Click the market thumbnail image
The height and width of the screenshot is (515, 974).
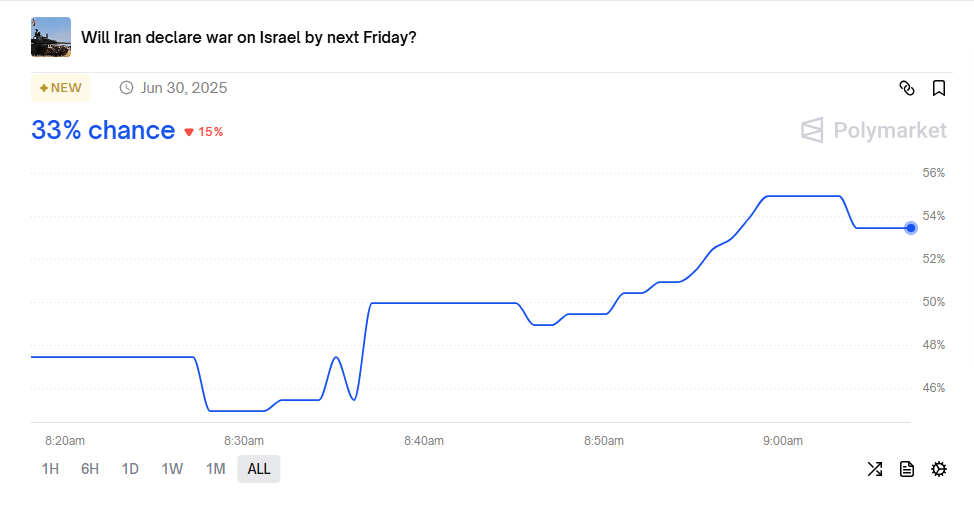(x=51, y=37)
